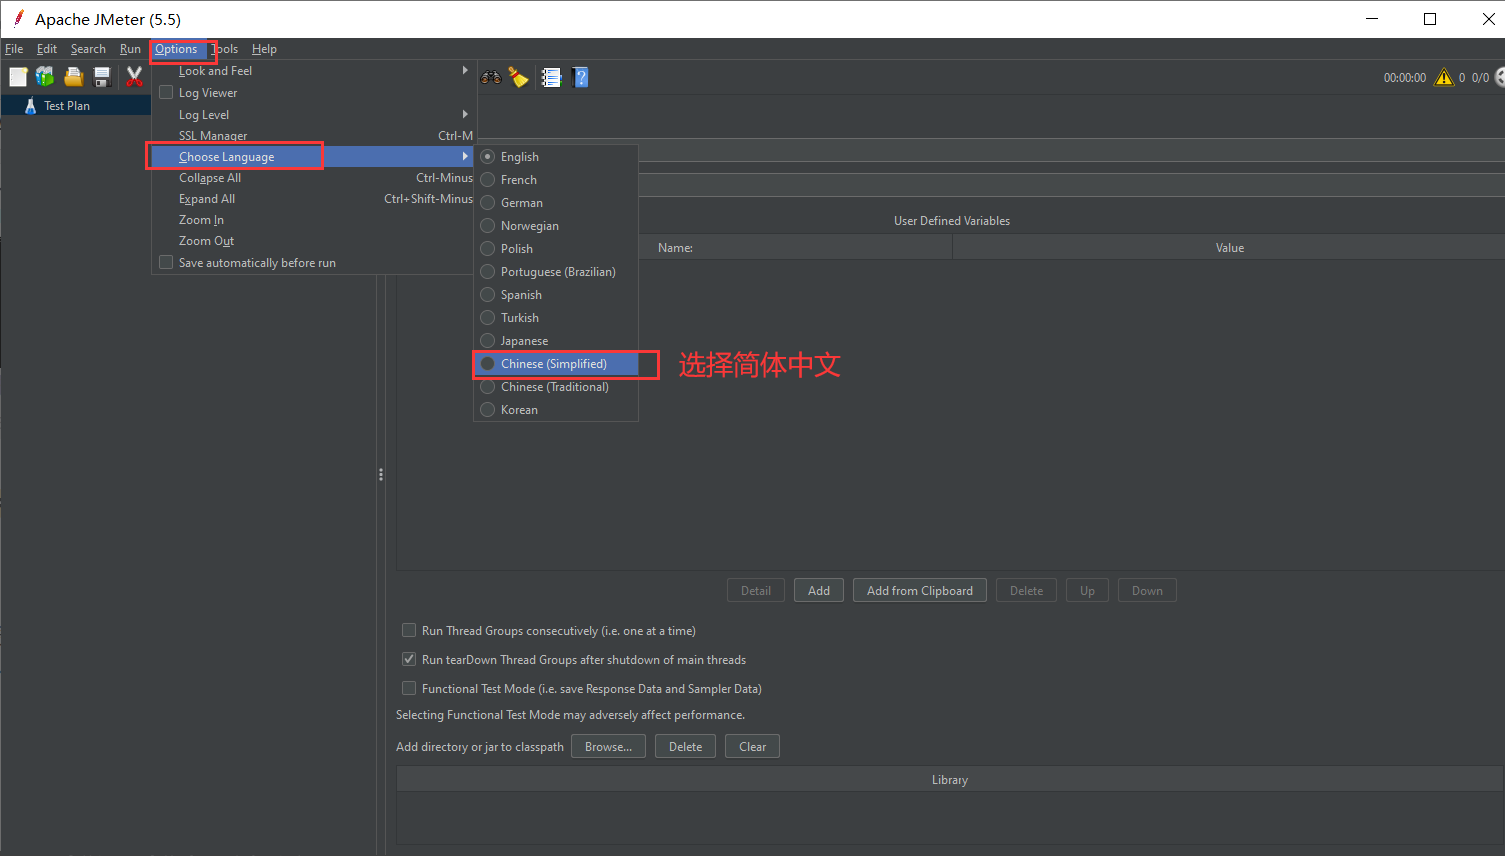Click the JMeter feather title bar icon

click(x=18, y=19)
